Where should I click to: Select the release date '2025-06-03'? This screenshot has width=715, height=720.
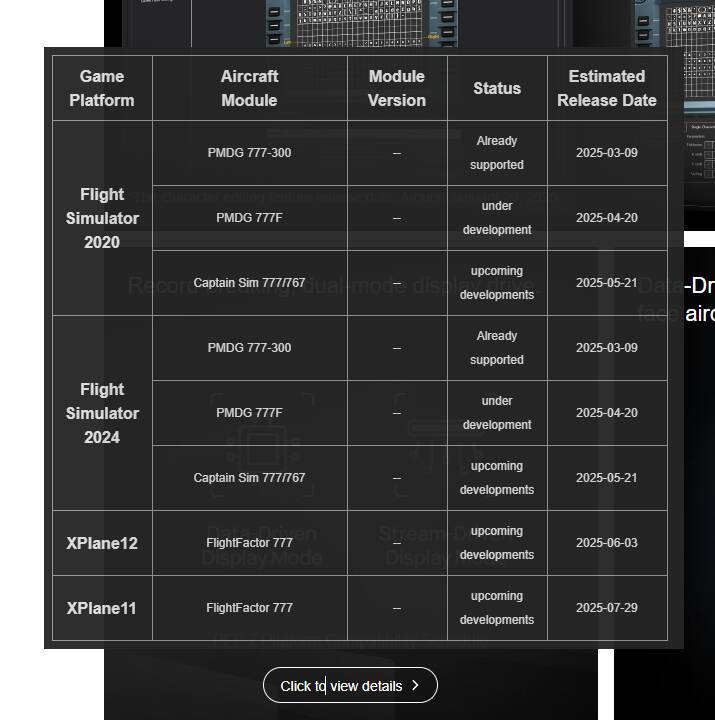tap(607, 543)
